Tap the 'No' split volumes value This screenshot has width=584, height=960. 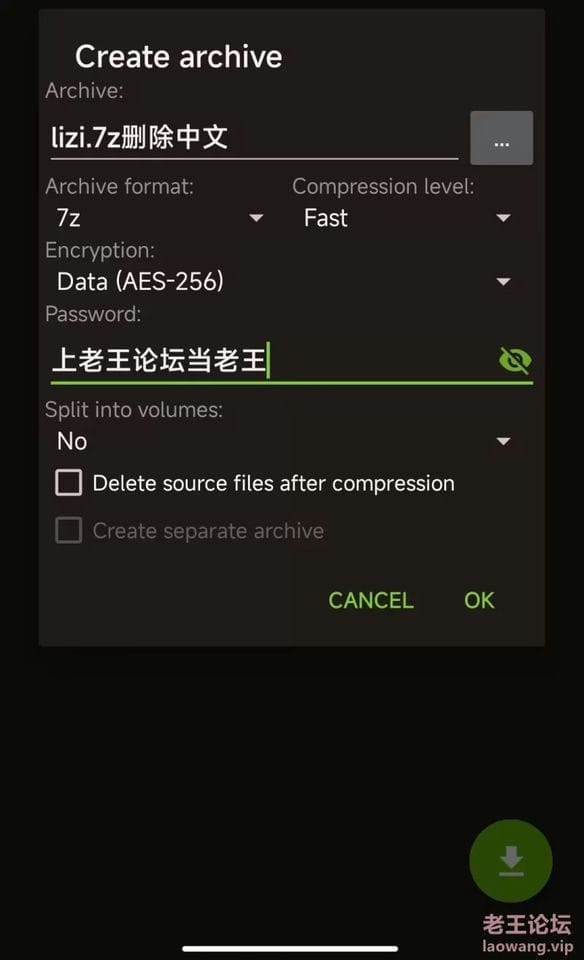tap(72, 441)
